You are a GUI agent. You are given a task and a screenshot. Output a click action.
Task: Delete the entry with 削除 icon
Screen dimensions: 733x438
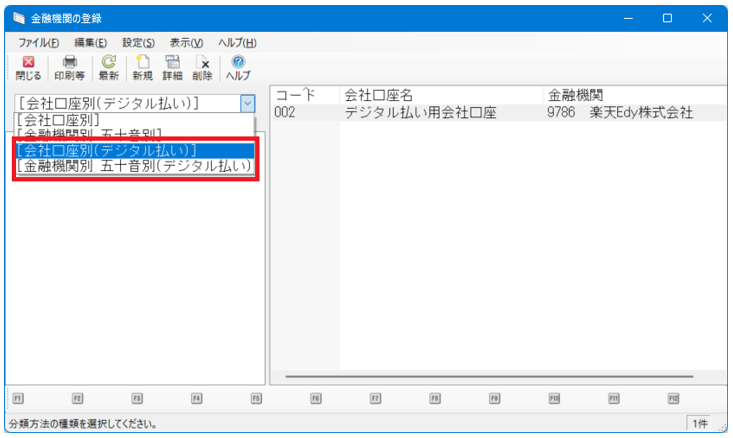coord(202,68)
